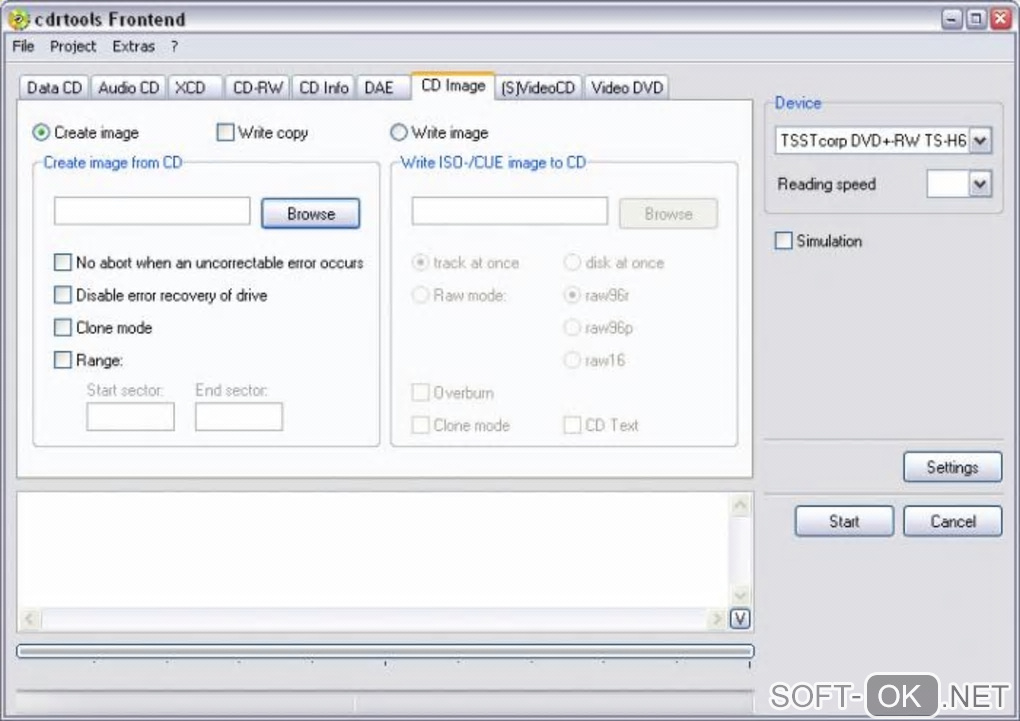Click the End sector input field
Image resolution: width=1020 pixels, height=721 pixels.
point(239,416)
